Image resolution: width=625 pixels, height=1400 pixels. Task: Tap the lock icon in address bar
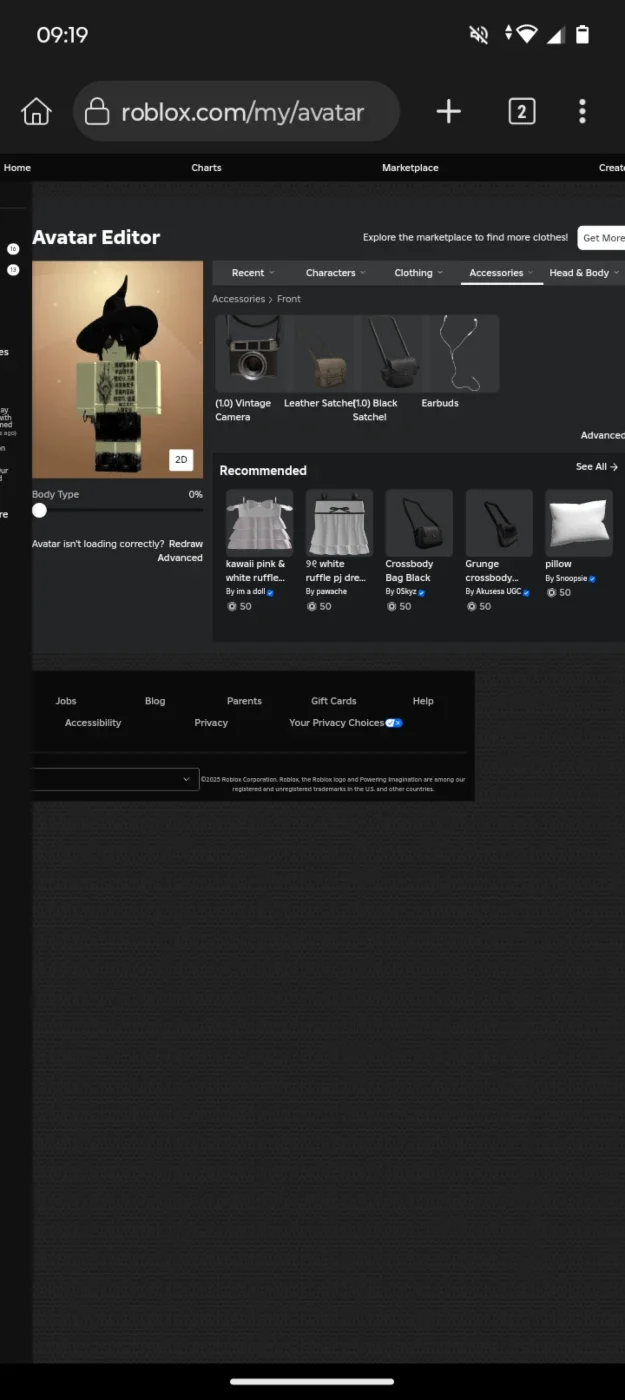pyautogui.click(x=97, y=112)
